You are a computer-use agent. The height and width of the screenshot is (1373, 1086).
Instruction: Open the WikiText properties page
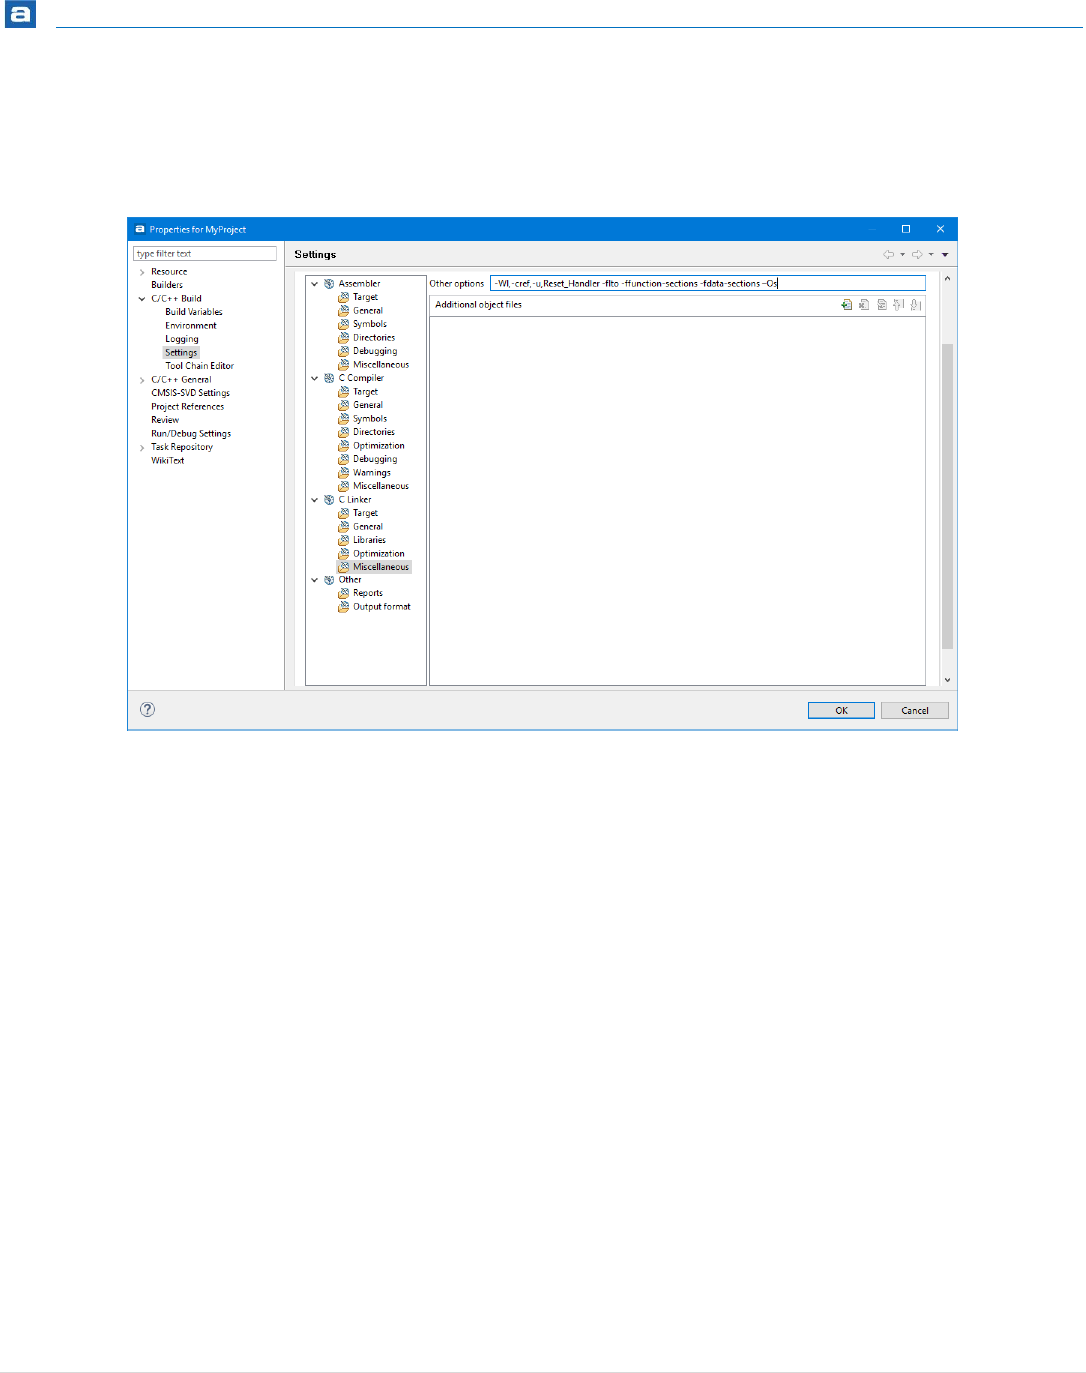(167, 461)
